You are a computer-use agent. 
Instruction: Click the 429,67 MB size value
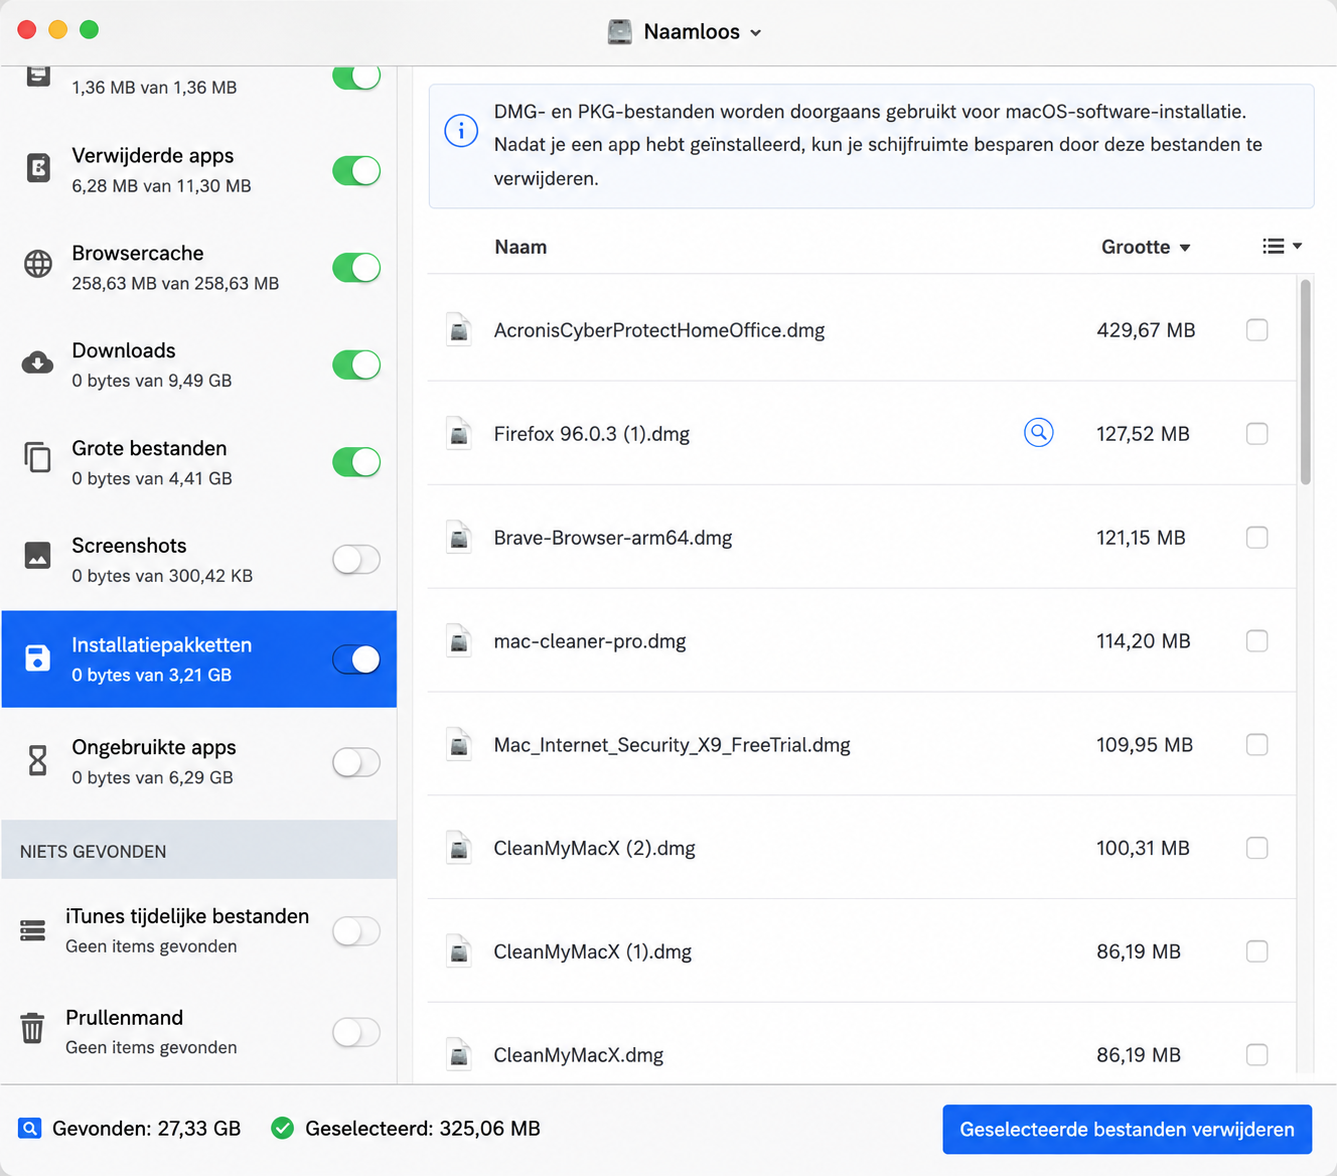(x=1146, y=330)
